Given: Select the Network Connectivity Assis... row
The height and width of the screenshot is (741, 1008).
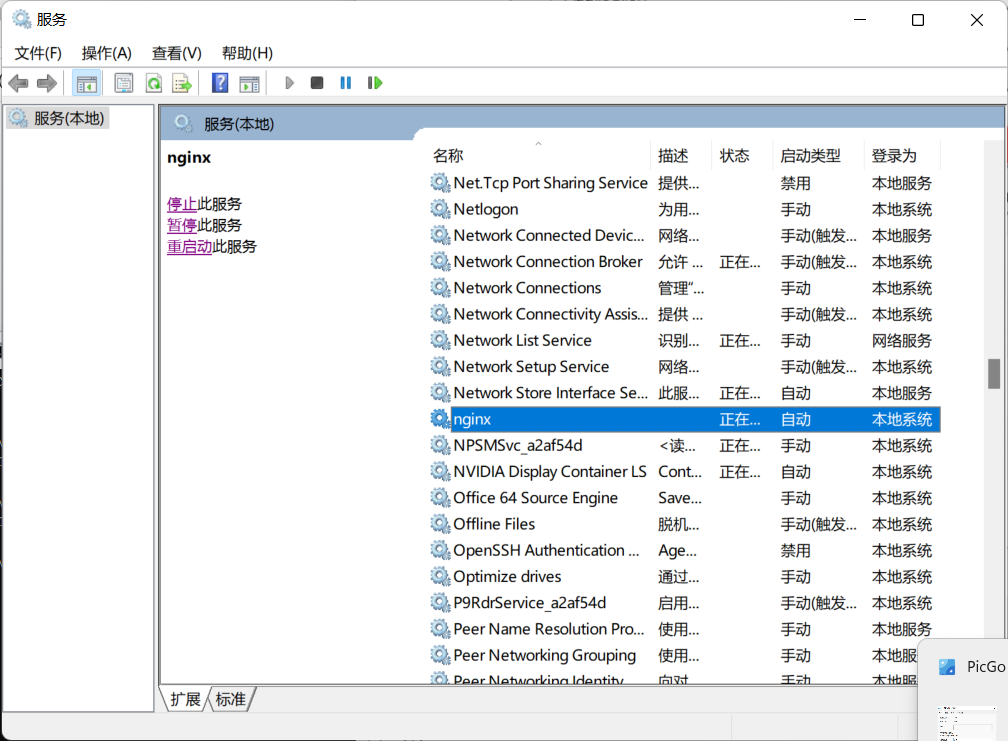Looking at the screenshot, I should 685,314.
